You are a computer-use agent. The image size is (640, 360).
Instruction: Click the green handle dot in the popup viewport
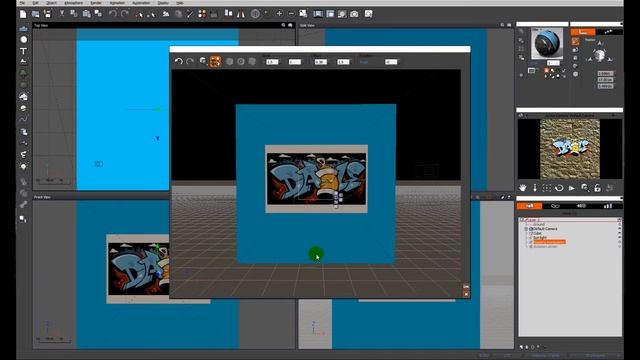point(316,254)
